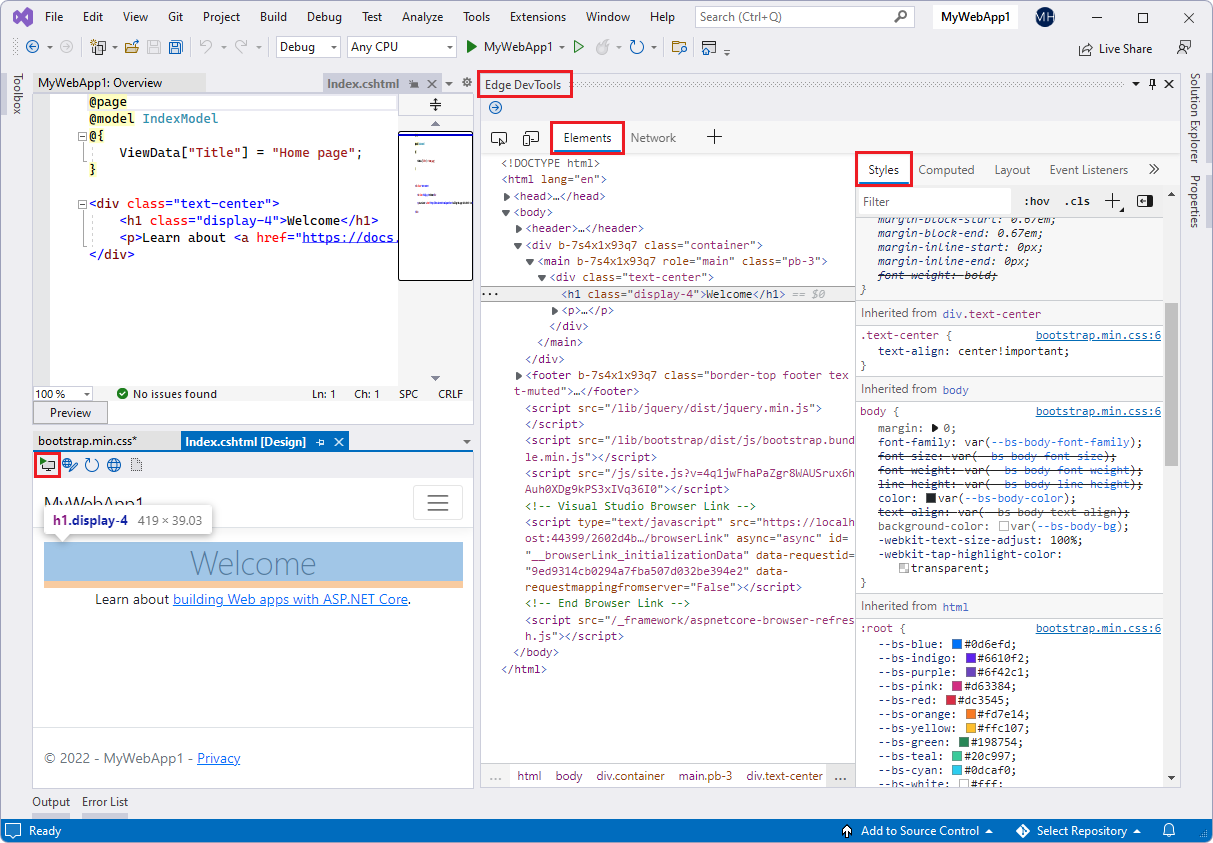Screen dimensions: 1213x843
Task: Switch to the Network tab in DevTools
Action: (x=653, y=137)
